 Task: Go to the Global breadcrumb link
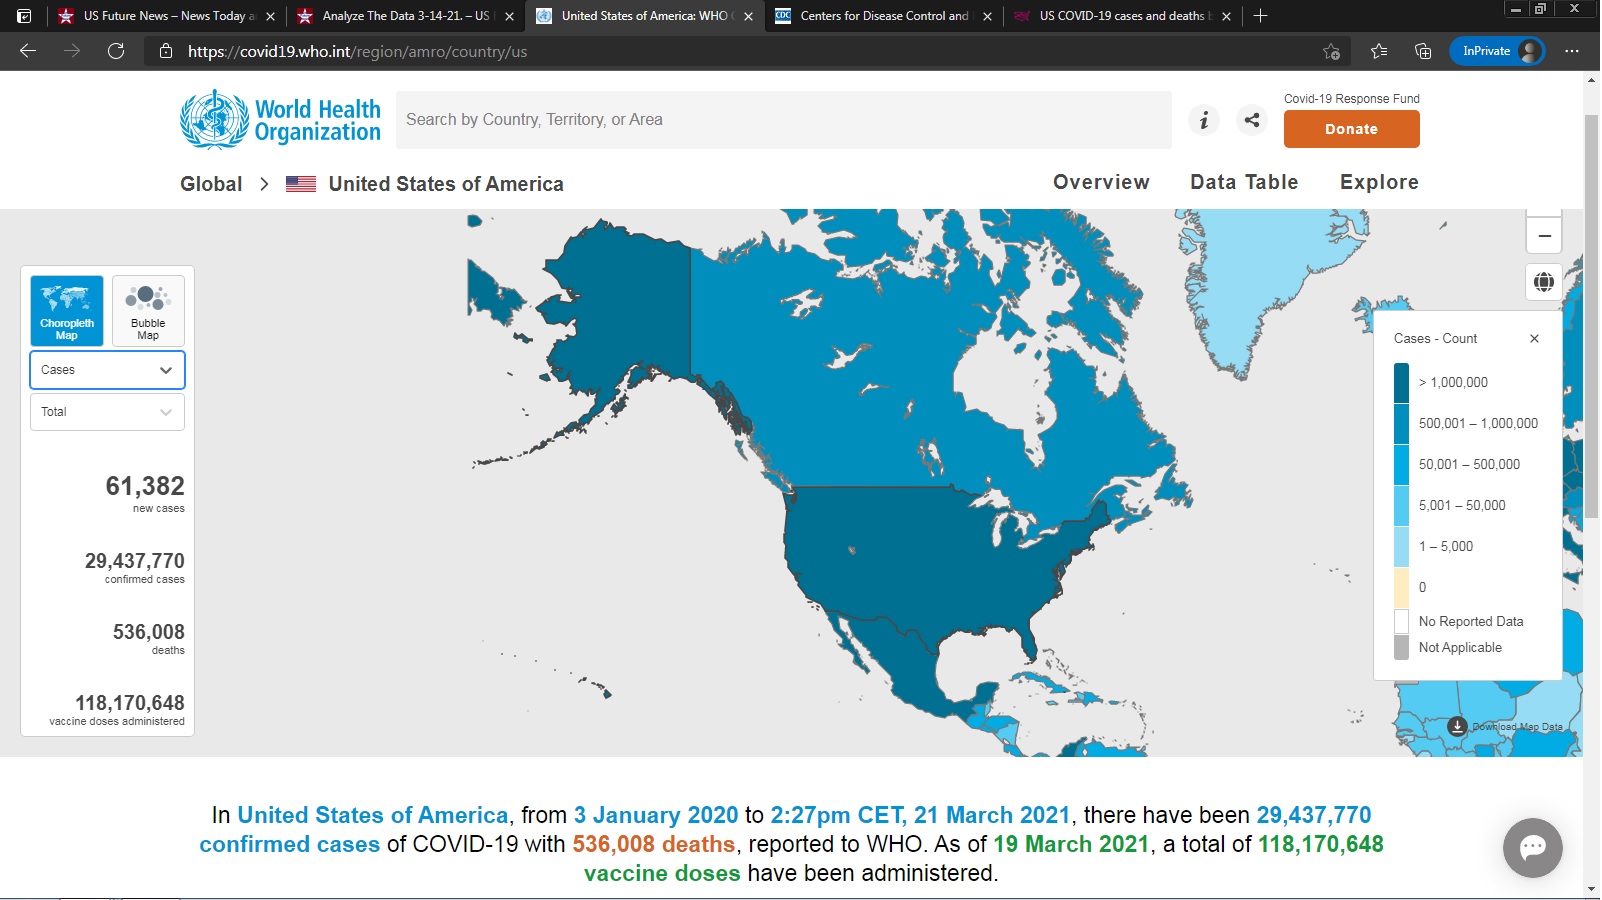tap(211, 184)
